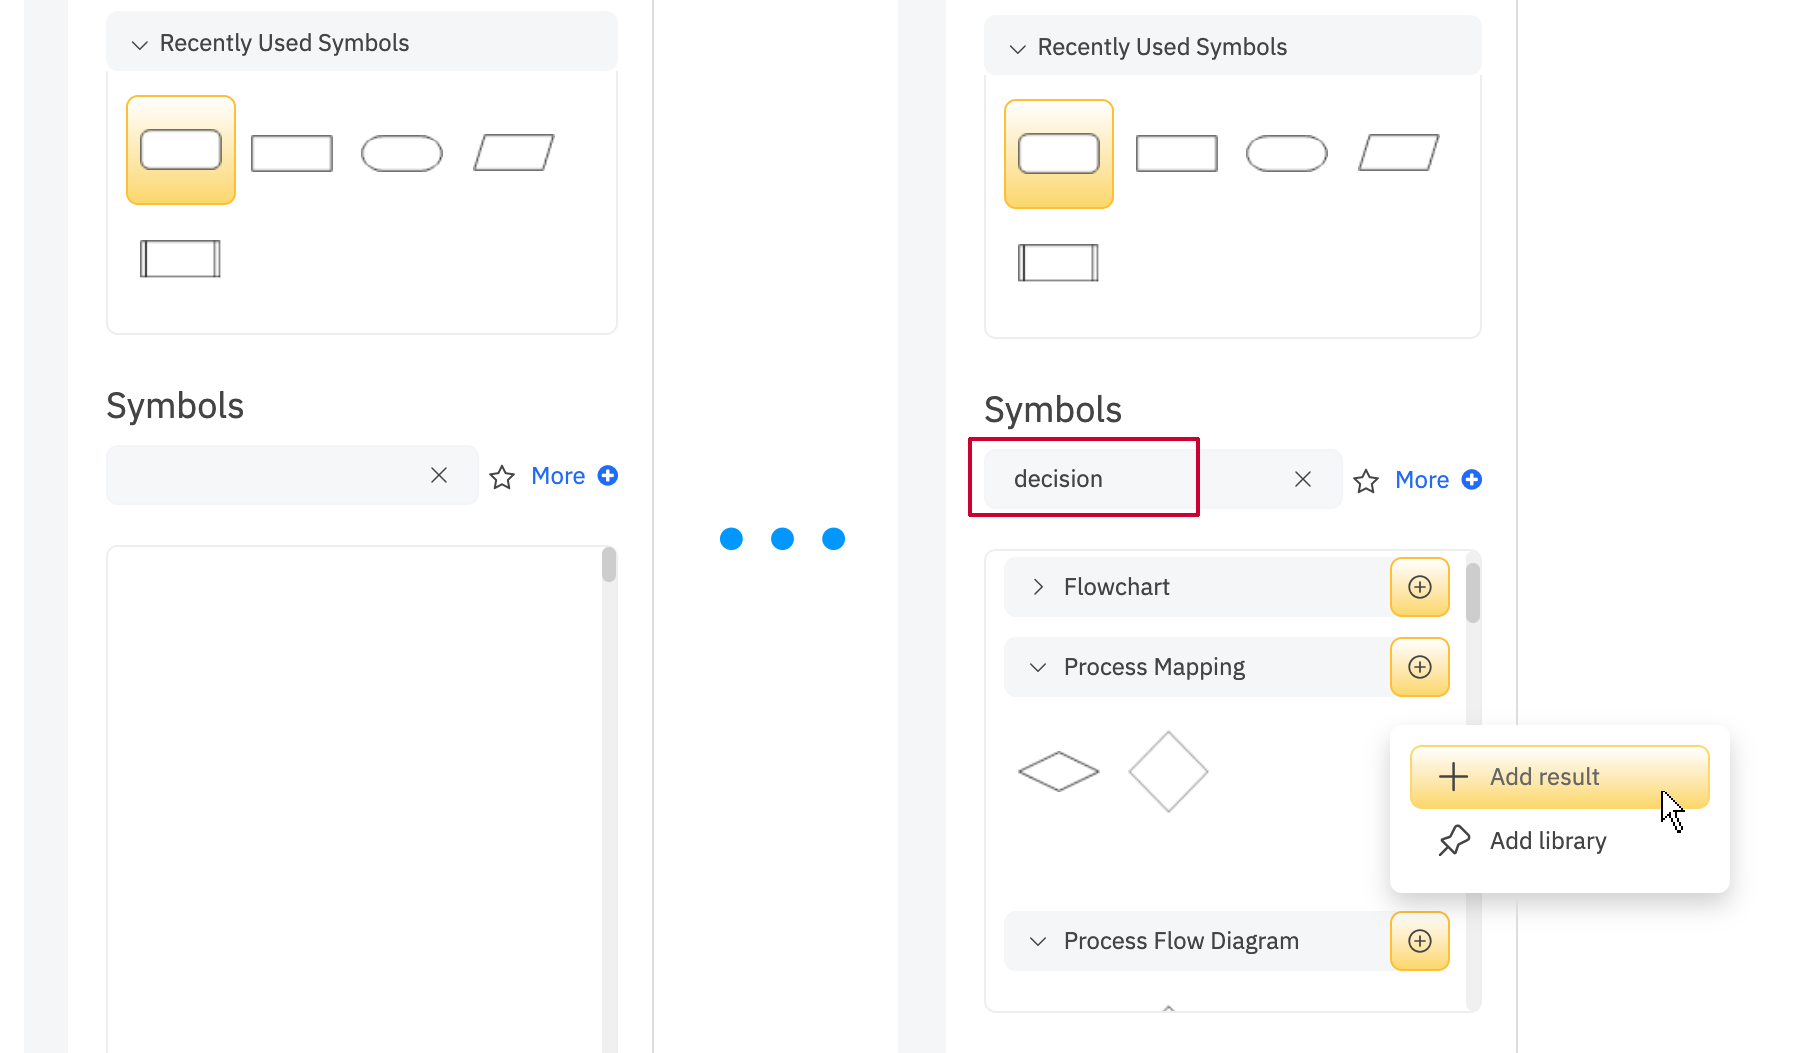Click the plus button beside Process Mapping
Screen dimensions: 1800x1053
point(1419,667)
